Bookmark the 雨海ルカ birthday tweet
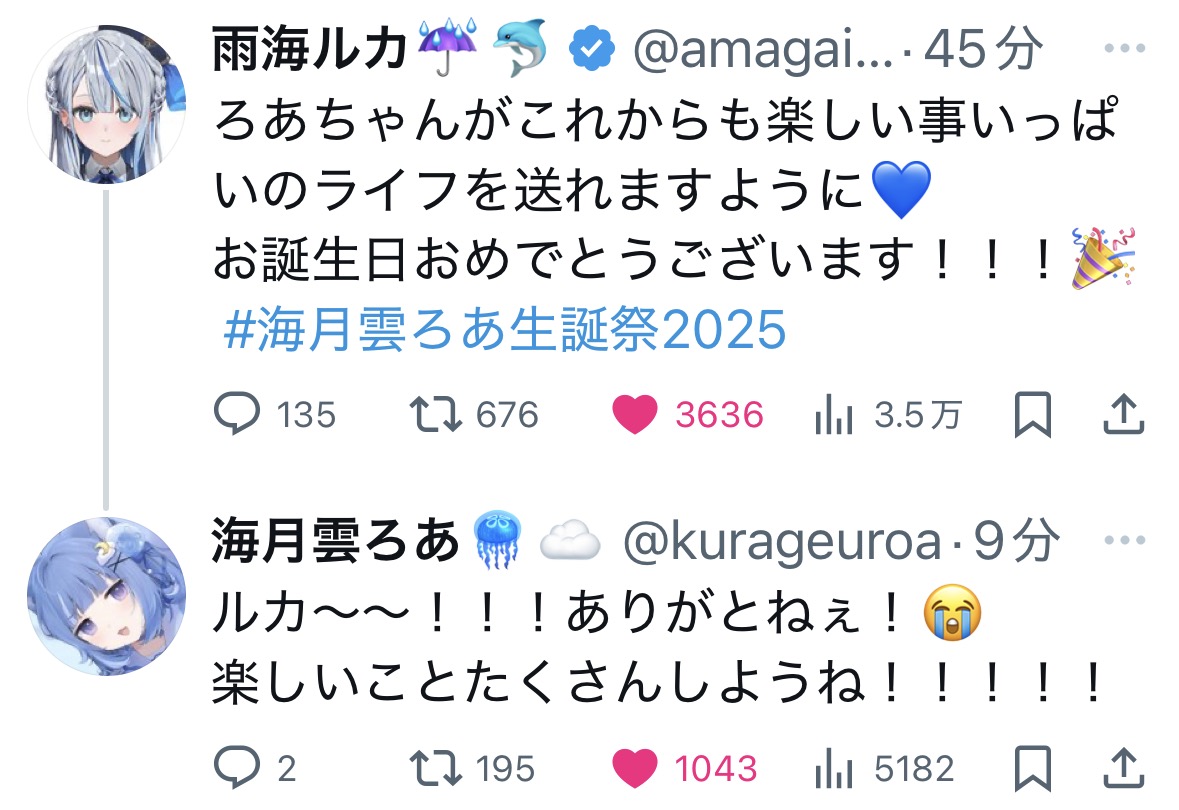 1032,414
